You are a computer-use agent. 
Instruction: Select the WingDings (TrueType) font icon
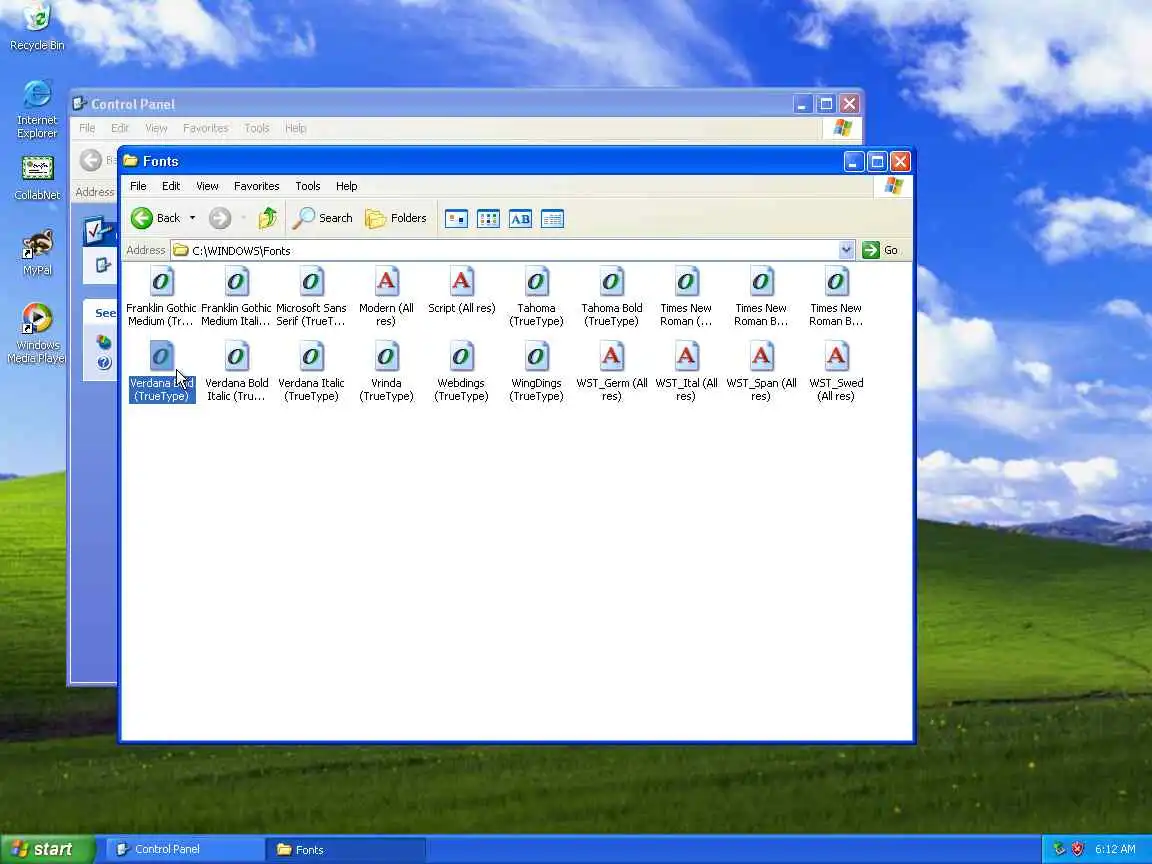536,357
